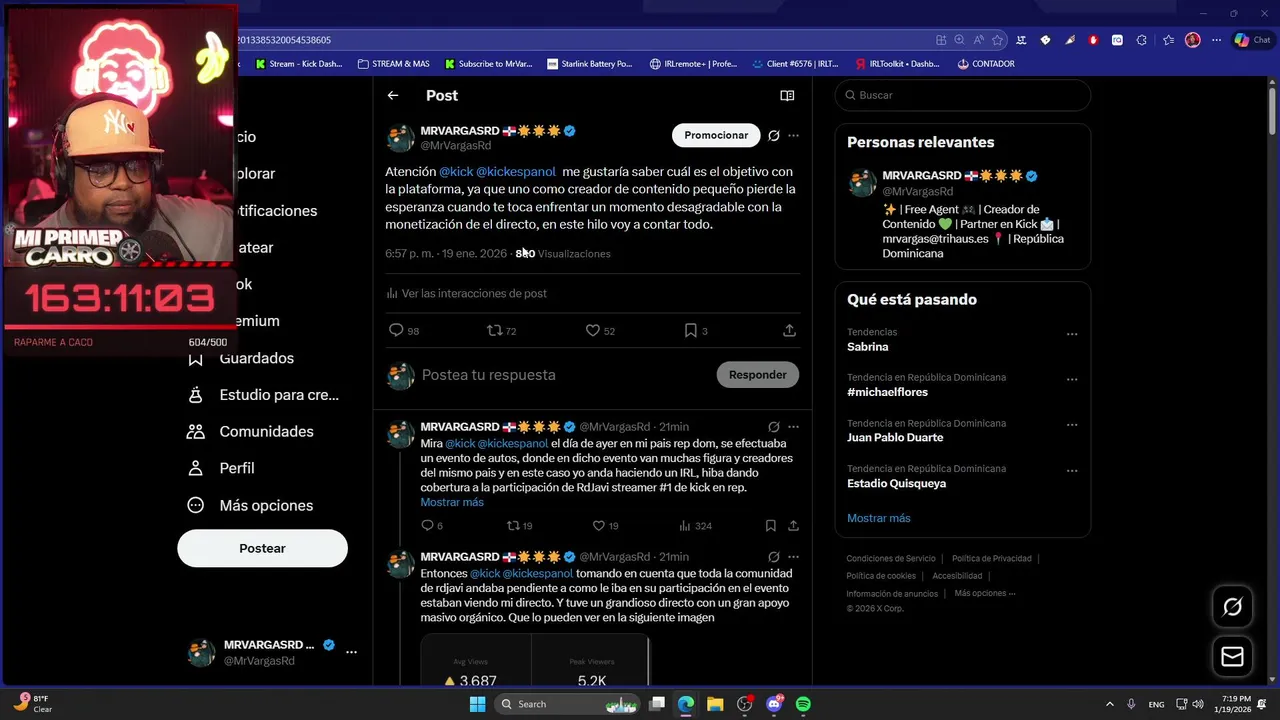The height and width of the screenshot is (720, 1280).
Task: Open the Edge settings three-dots menu
Action: click(1216, 40)
